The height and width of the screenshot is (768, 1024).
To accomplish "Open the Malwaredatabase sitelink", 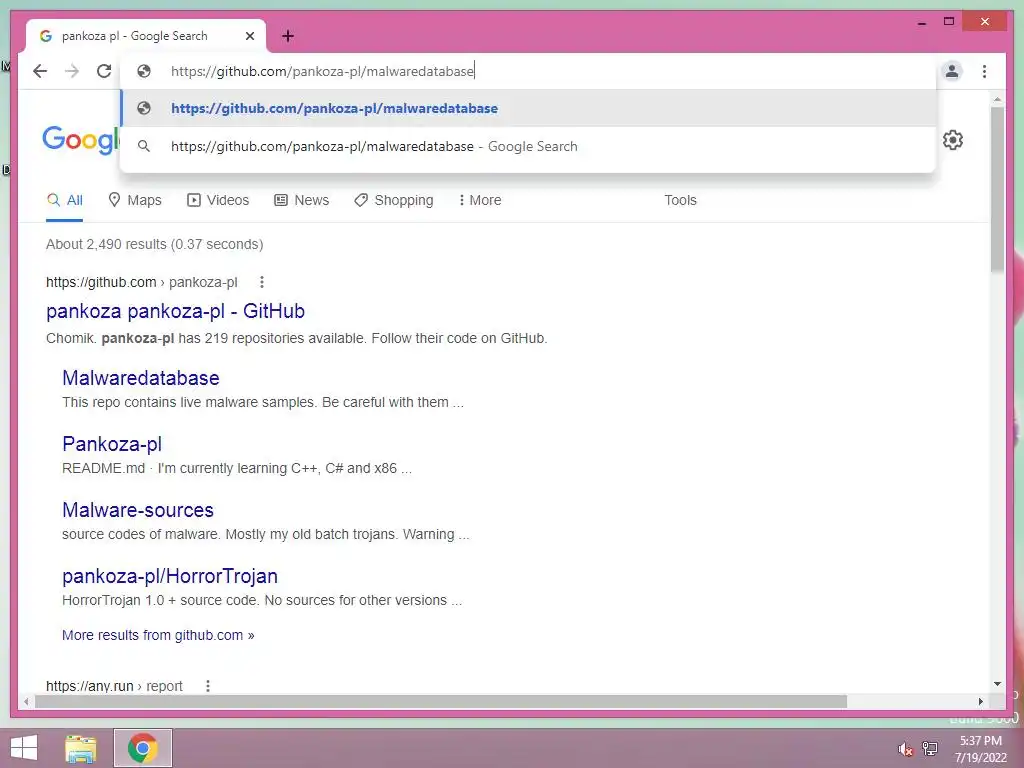I will pyautogui.click(x=140, y=378).
